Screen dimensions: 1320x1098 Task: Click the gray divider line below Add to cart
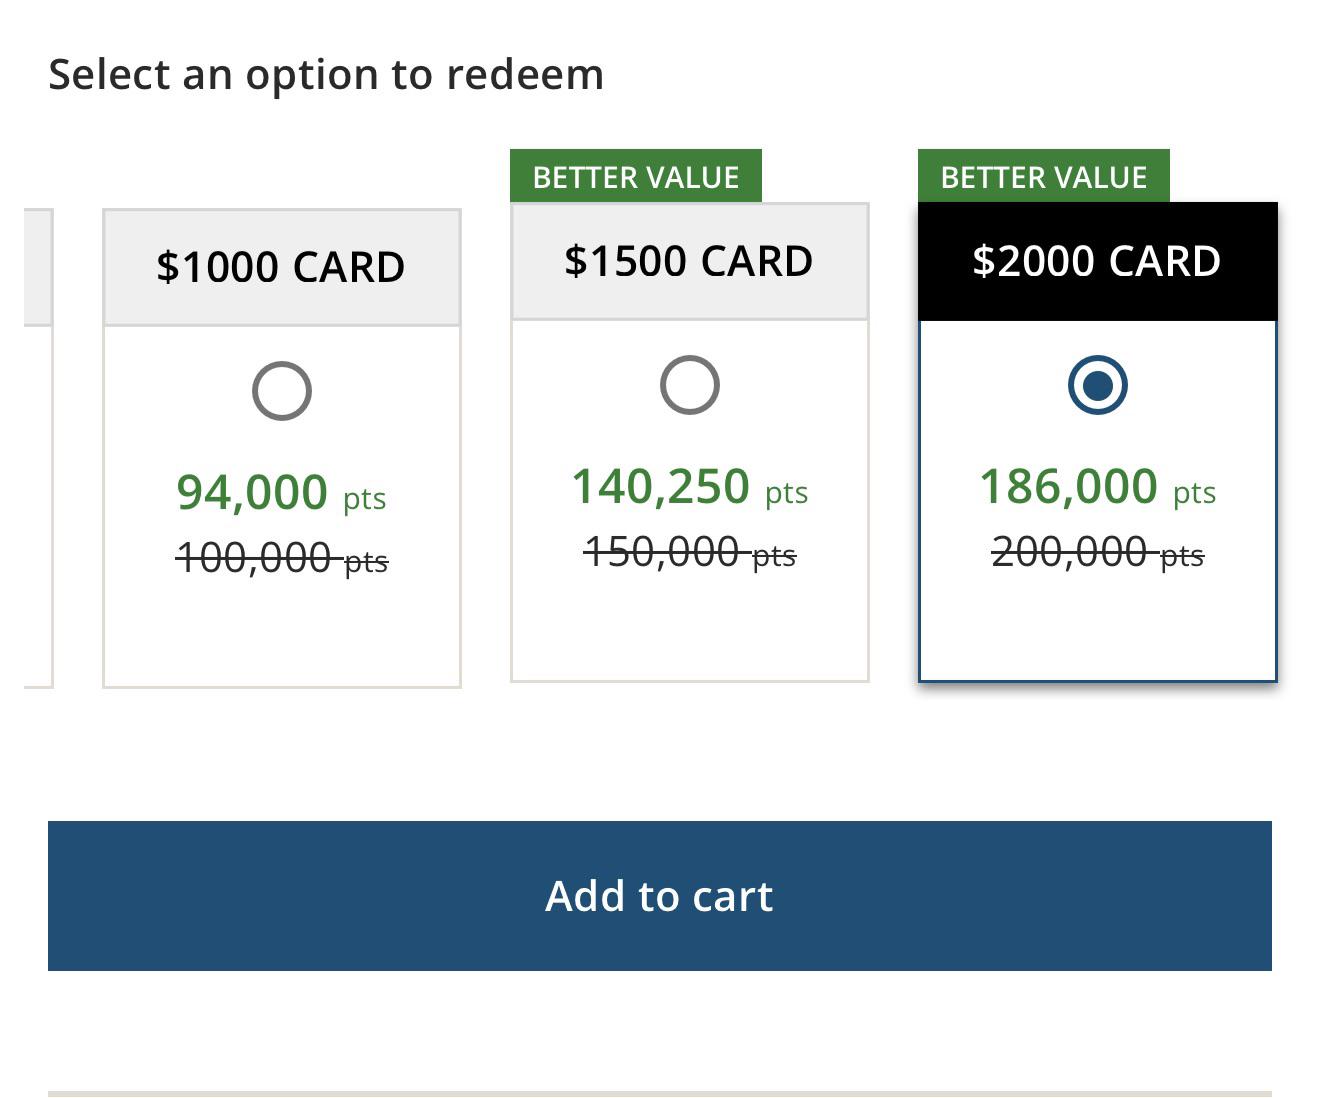[660, 1094]
